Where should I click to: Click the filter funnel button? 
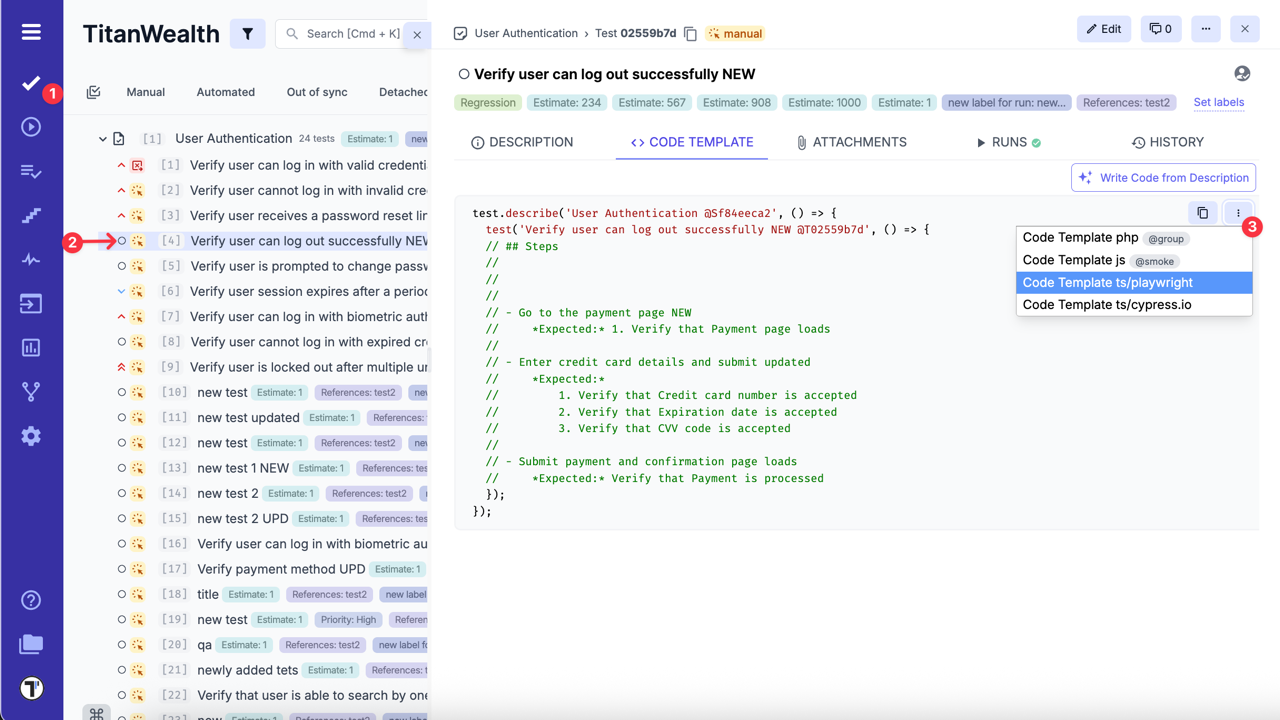(247, 33)
